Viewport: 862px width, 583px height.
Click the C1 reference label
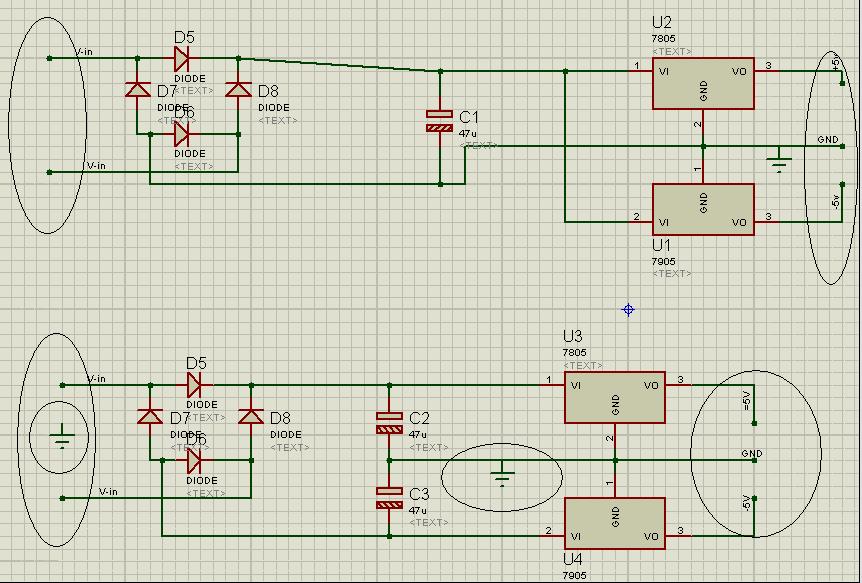click(469, 117)
